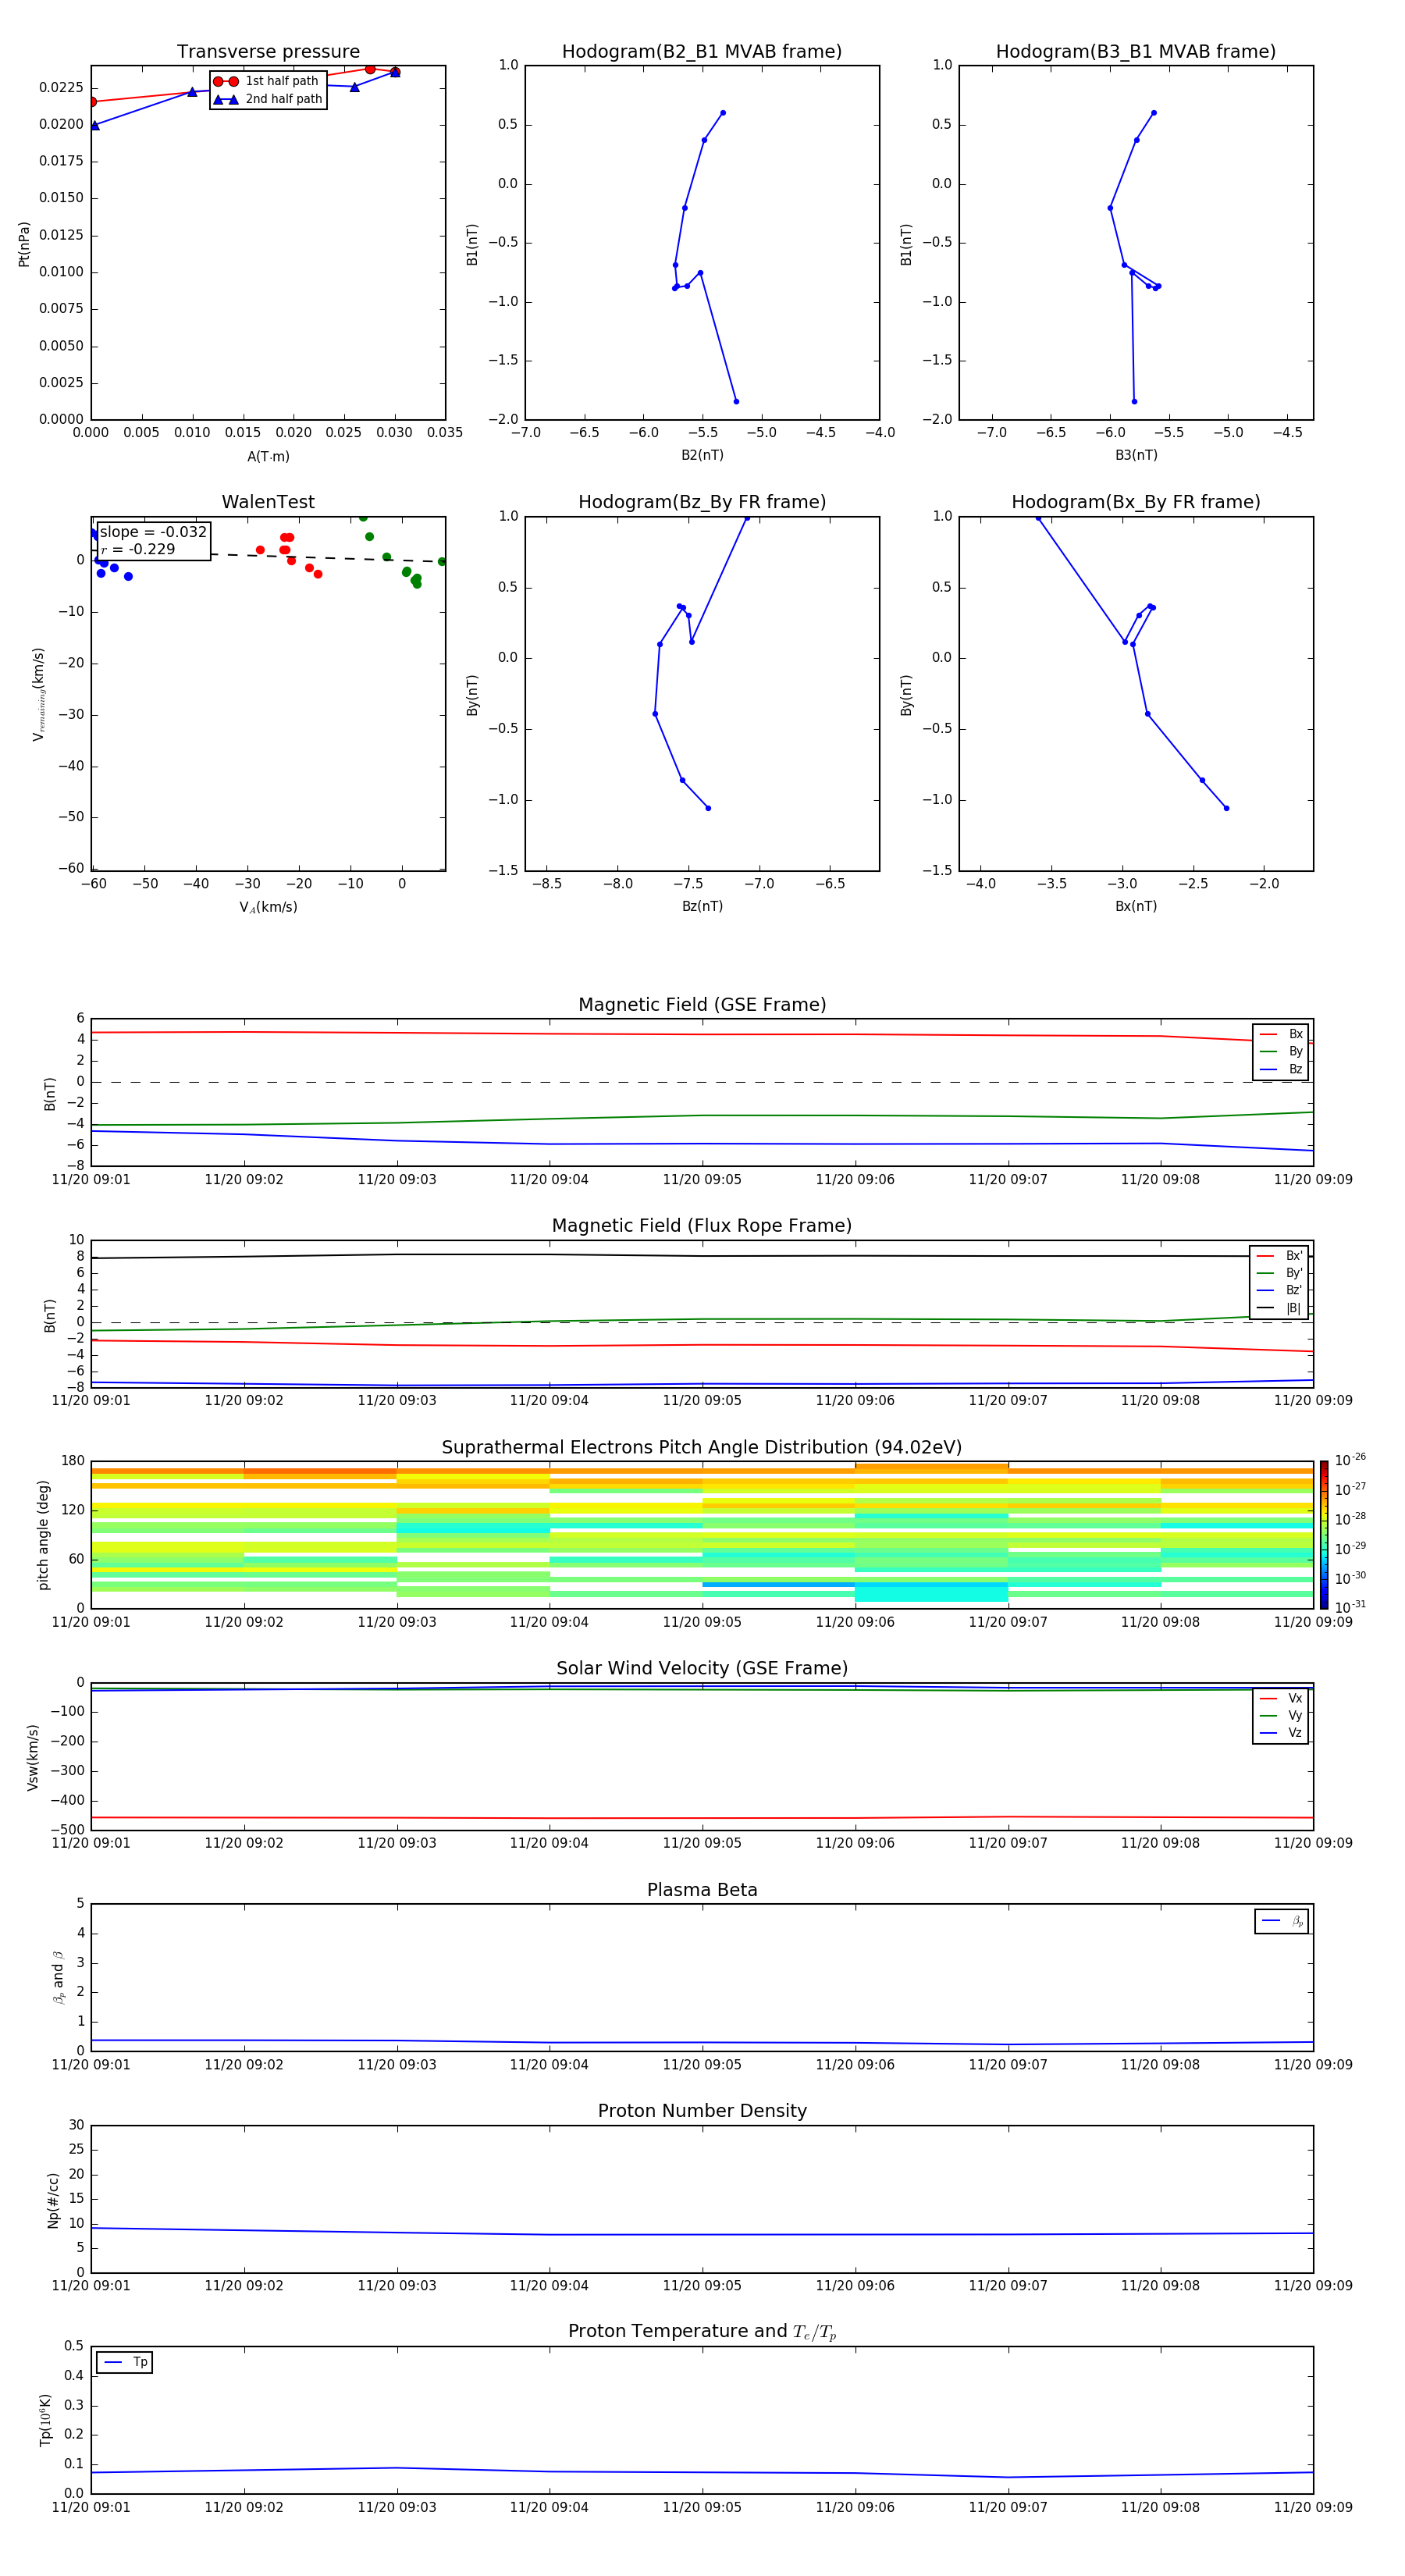Select the Suprathermal Electrons Pitch Angle Distribution title
The width and height of the screenshot is (1405, 2576).
coord(702,1447)
